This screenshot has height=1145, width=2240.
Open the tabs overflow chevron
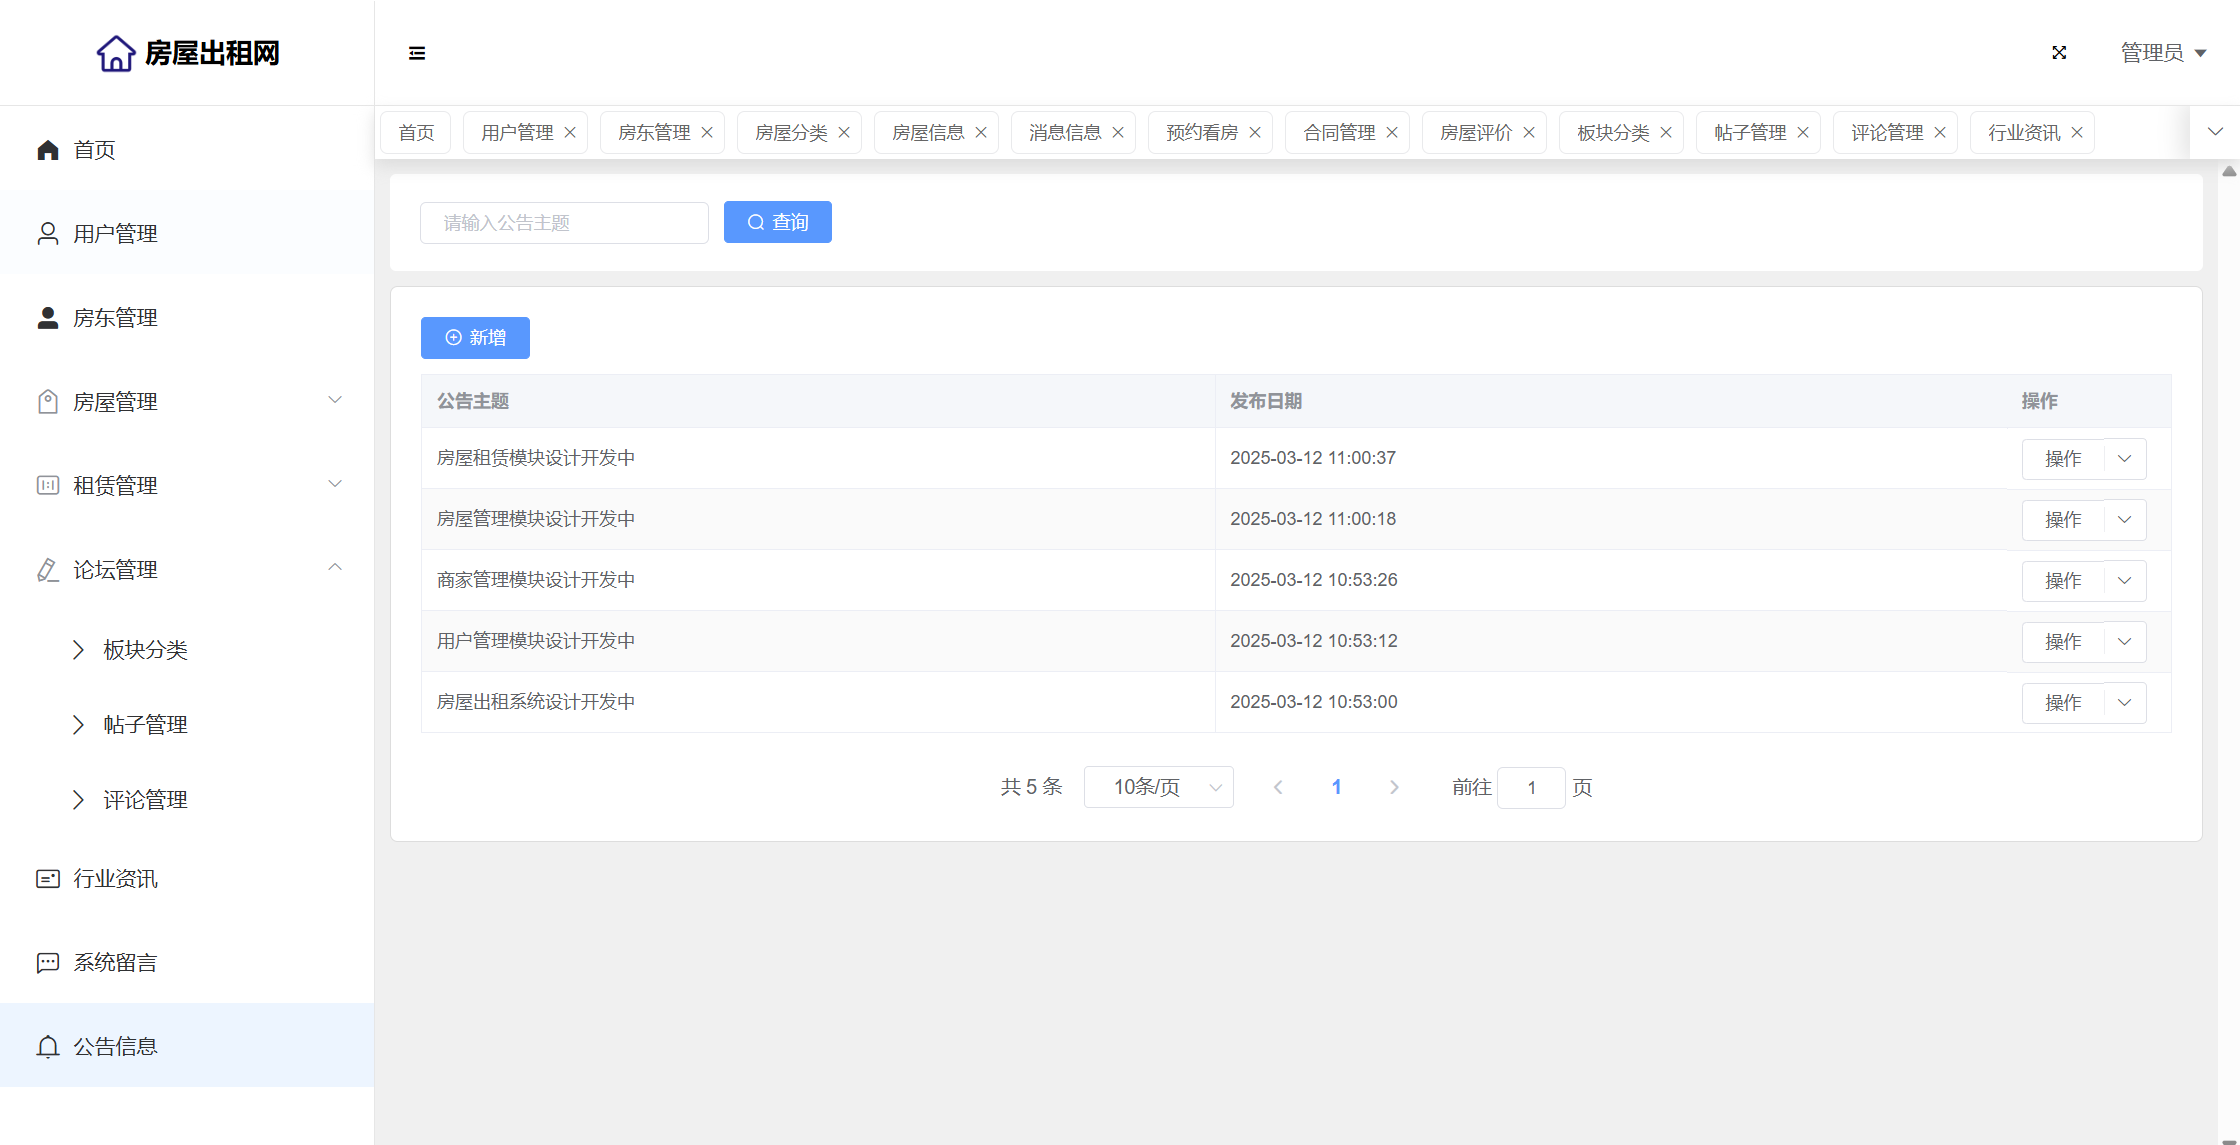[x=2215, y=132]
